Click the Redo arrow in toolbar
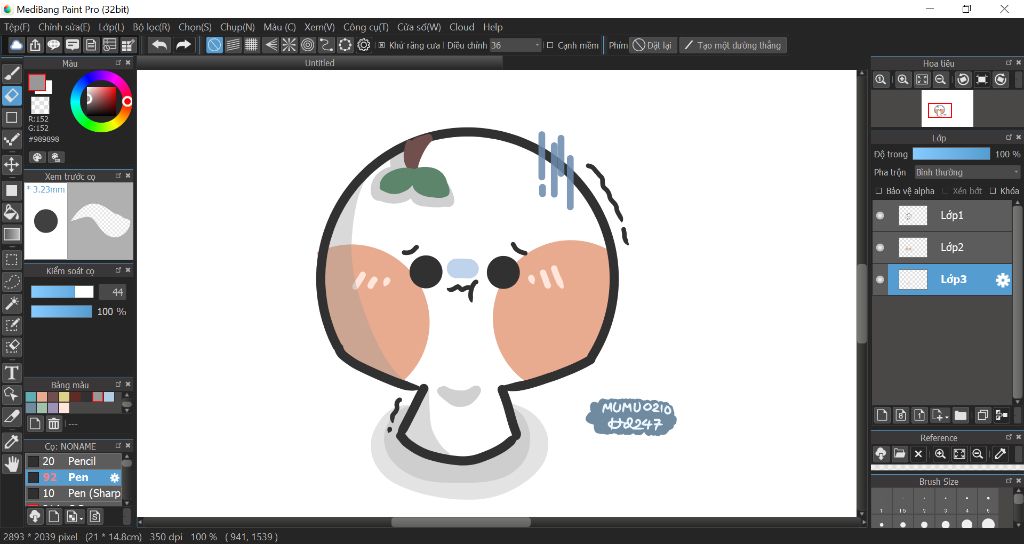 pos(184,45)
